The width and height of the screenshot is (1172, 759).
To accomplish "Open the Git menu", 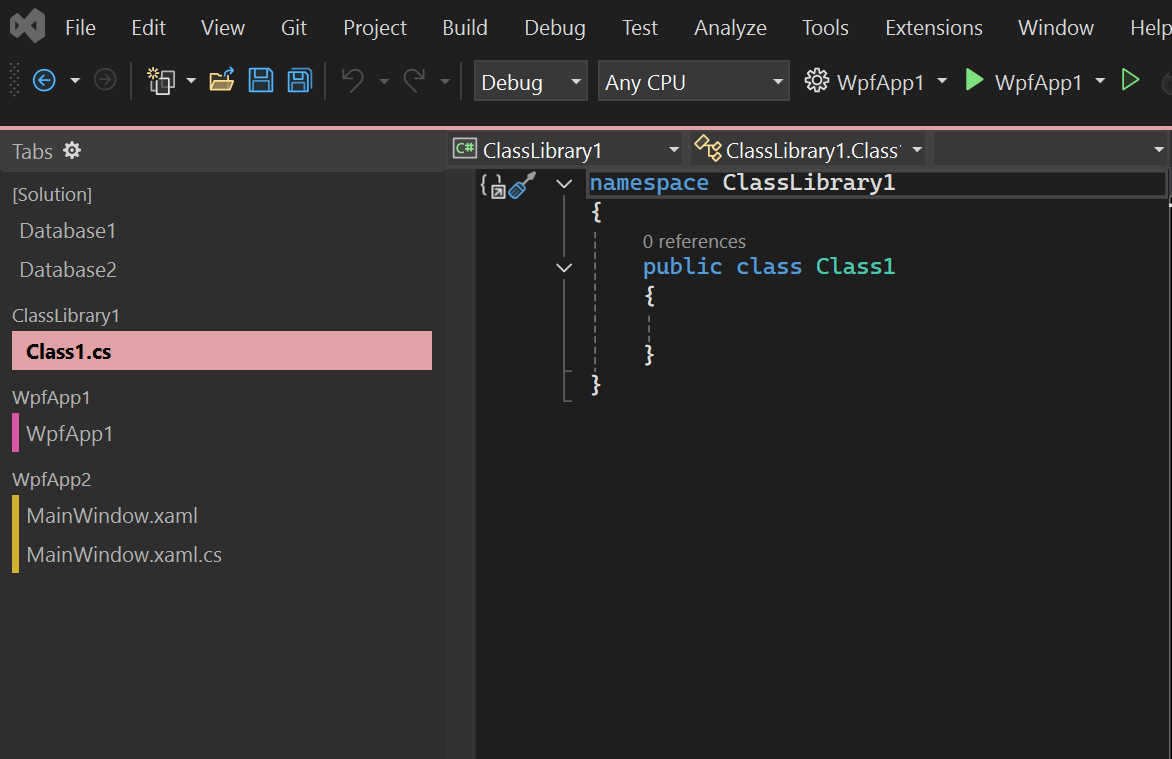I will click(x=293, y=28).
